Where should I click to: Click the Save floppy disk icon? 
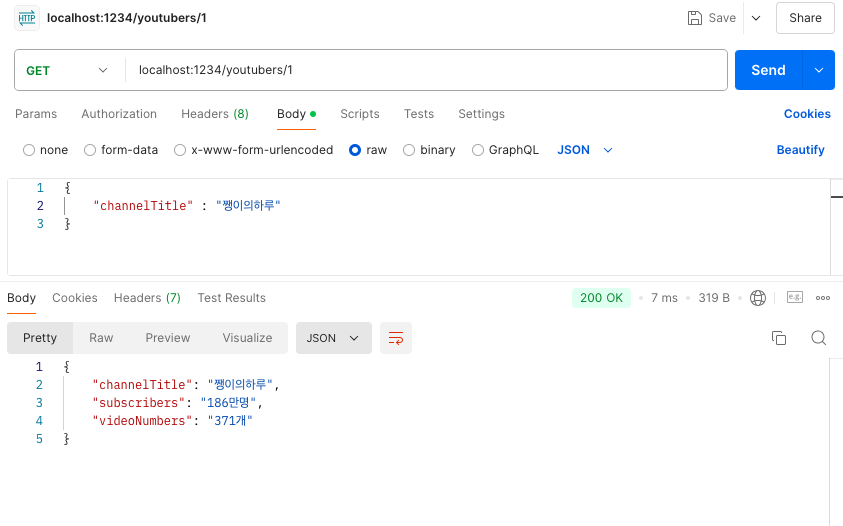695,18
